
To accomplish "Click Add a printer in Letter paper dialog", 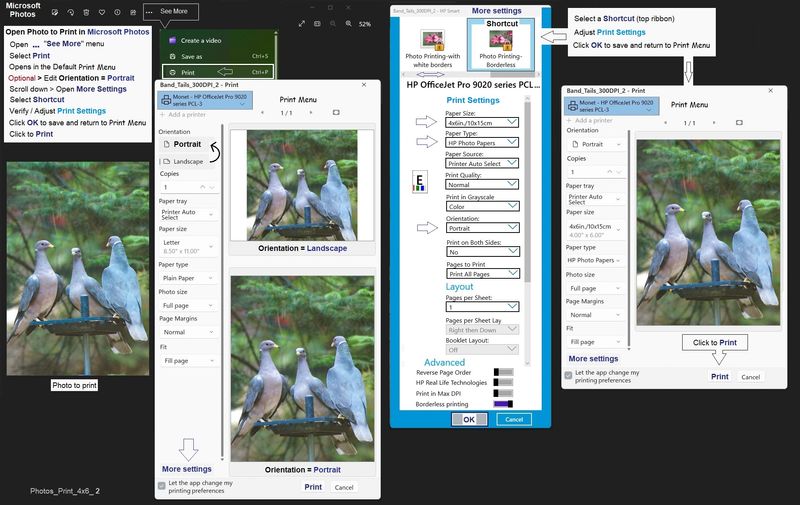I will point(183,114).
